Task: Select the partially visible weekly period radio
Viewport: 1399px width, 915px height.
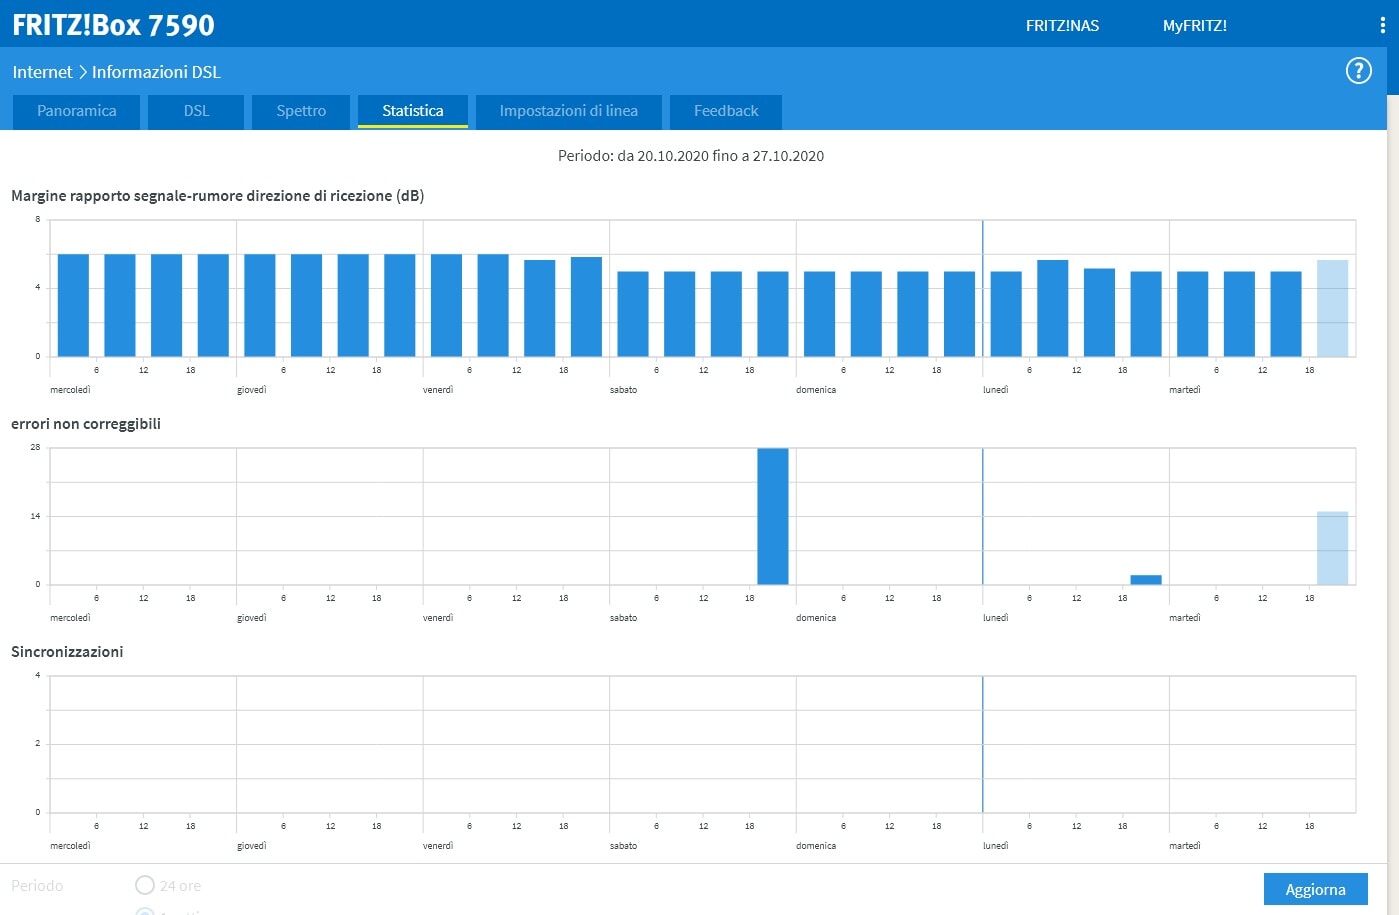Action: 145,911
